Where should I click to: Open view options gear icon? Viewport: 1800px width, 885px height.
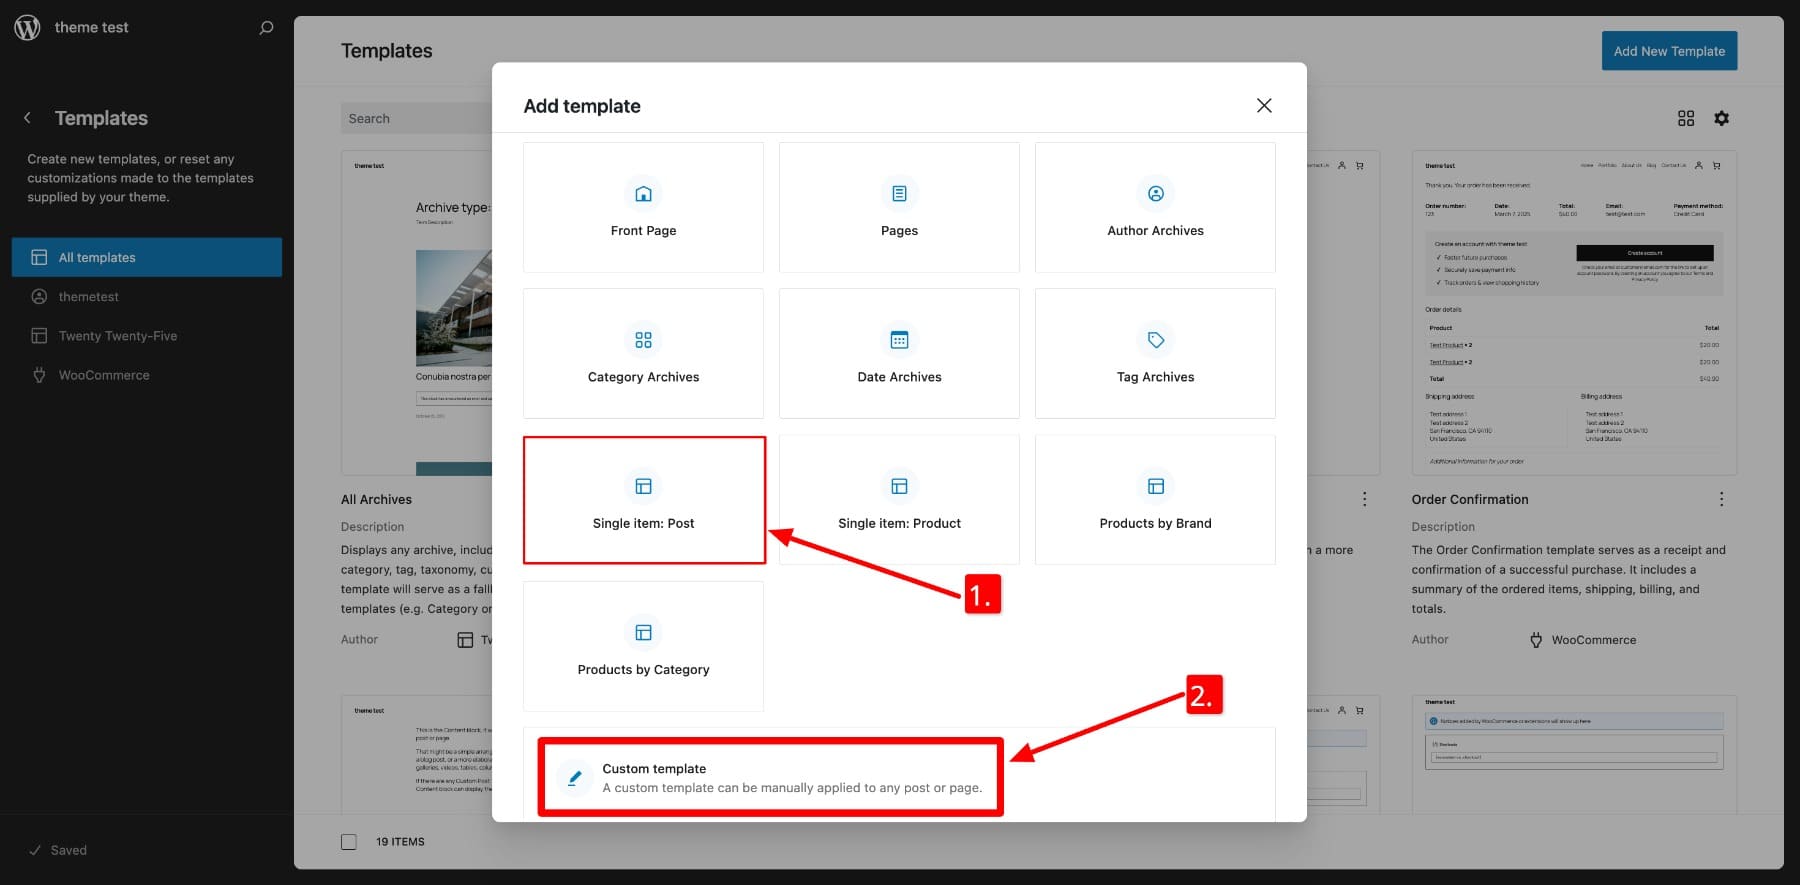1721,118
